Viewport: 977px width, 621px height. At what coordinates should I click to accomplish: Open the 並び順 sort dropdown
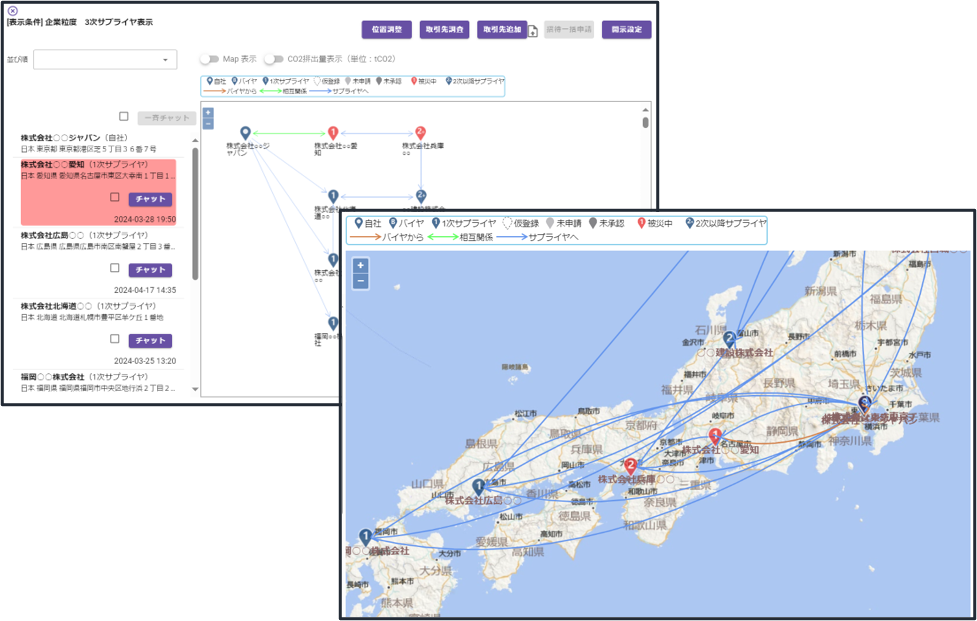(x=105, y=60)
